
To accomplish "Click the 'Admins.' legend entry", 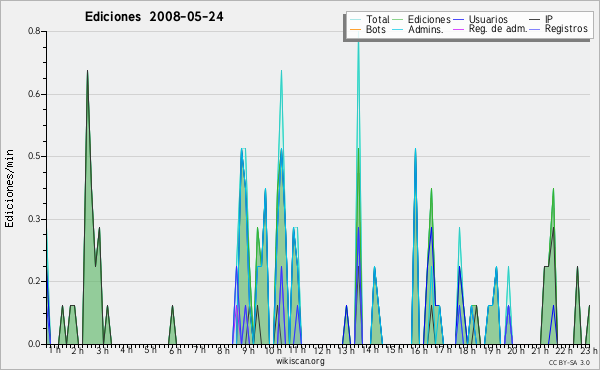I will [x=418, y=29].
